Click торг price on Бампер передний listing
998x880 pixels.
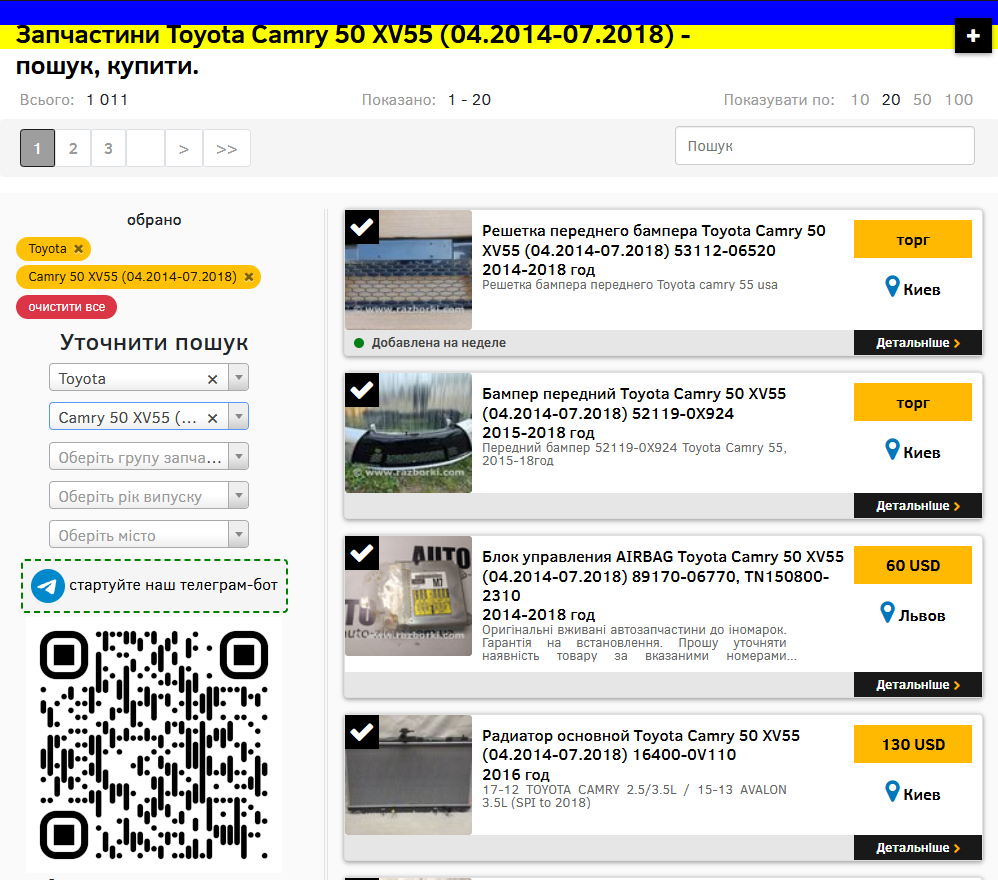coord(913,402)
